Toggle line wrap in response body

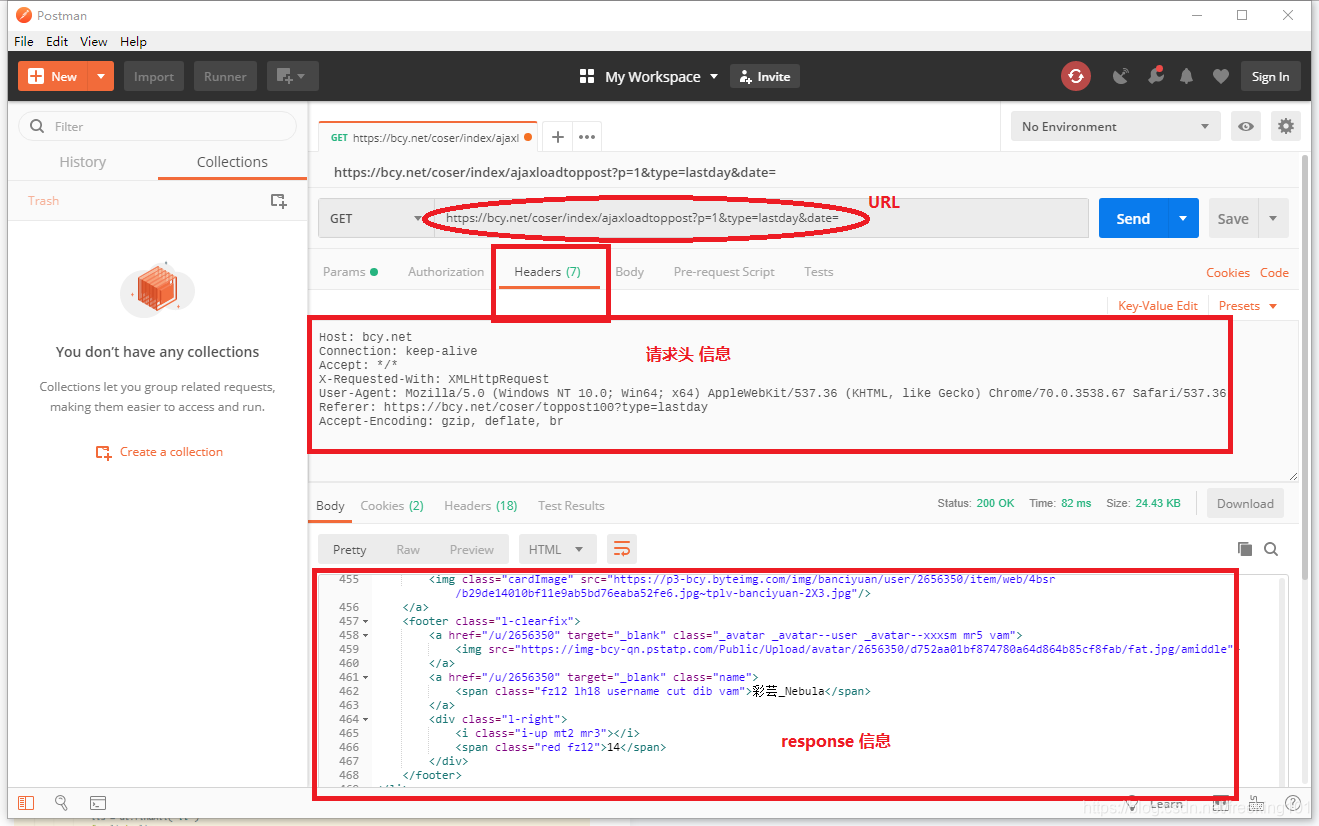[x=622, y=549]
